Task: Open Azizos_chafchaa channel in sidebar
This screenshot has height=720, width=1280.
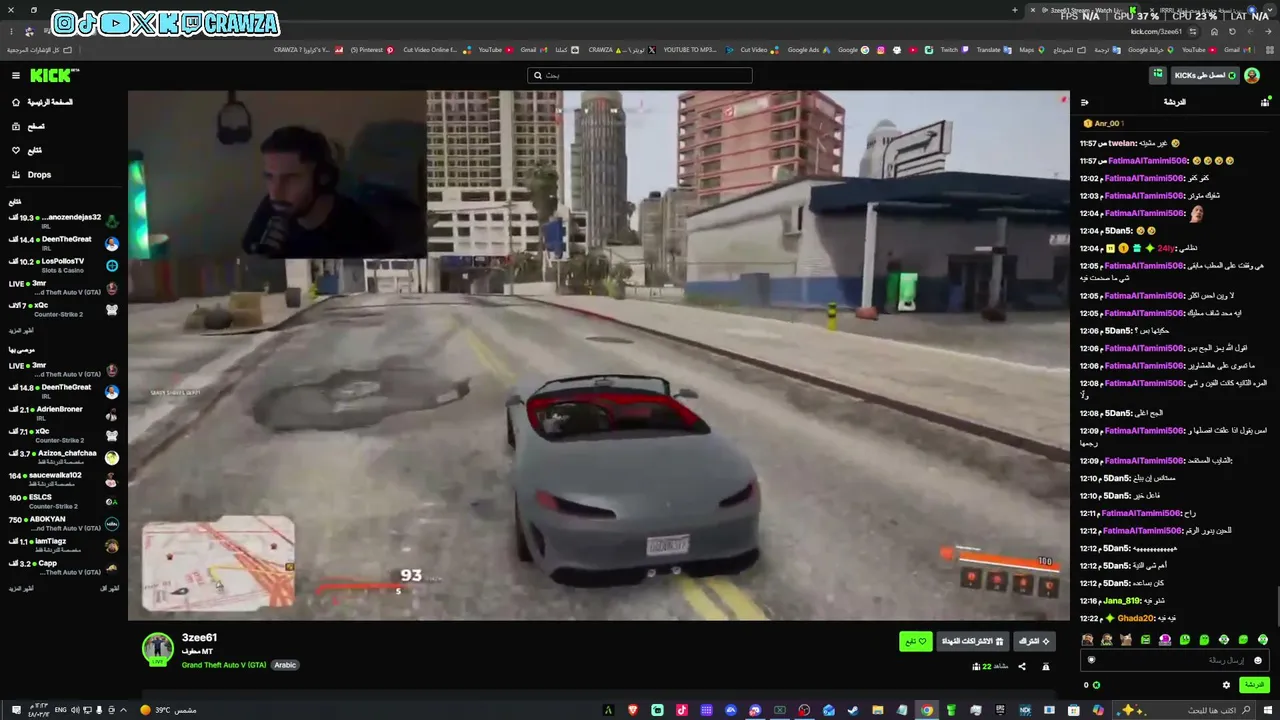Action: tap(64, 457)
